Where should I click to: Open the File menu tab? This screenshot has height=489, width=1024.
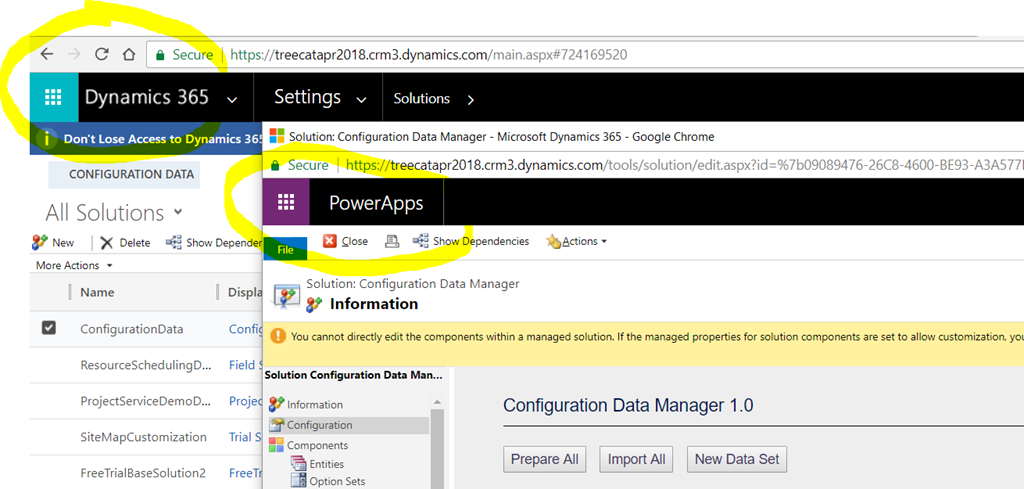(285, 249)
